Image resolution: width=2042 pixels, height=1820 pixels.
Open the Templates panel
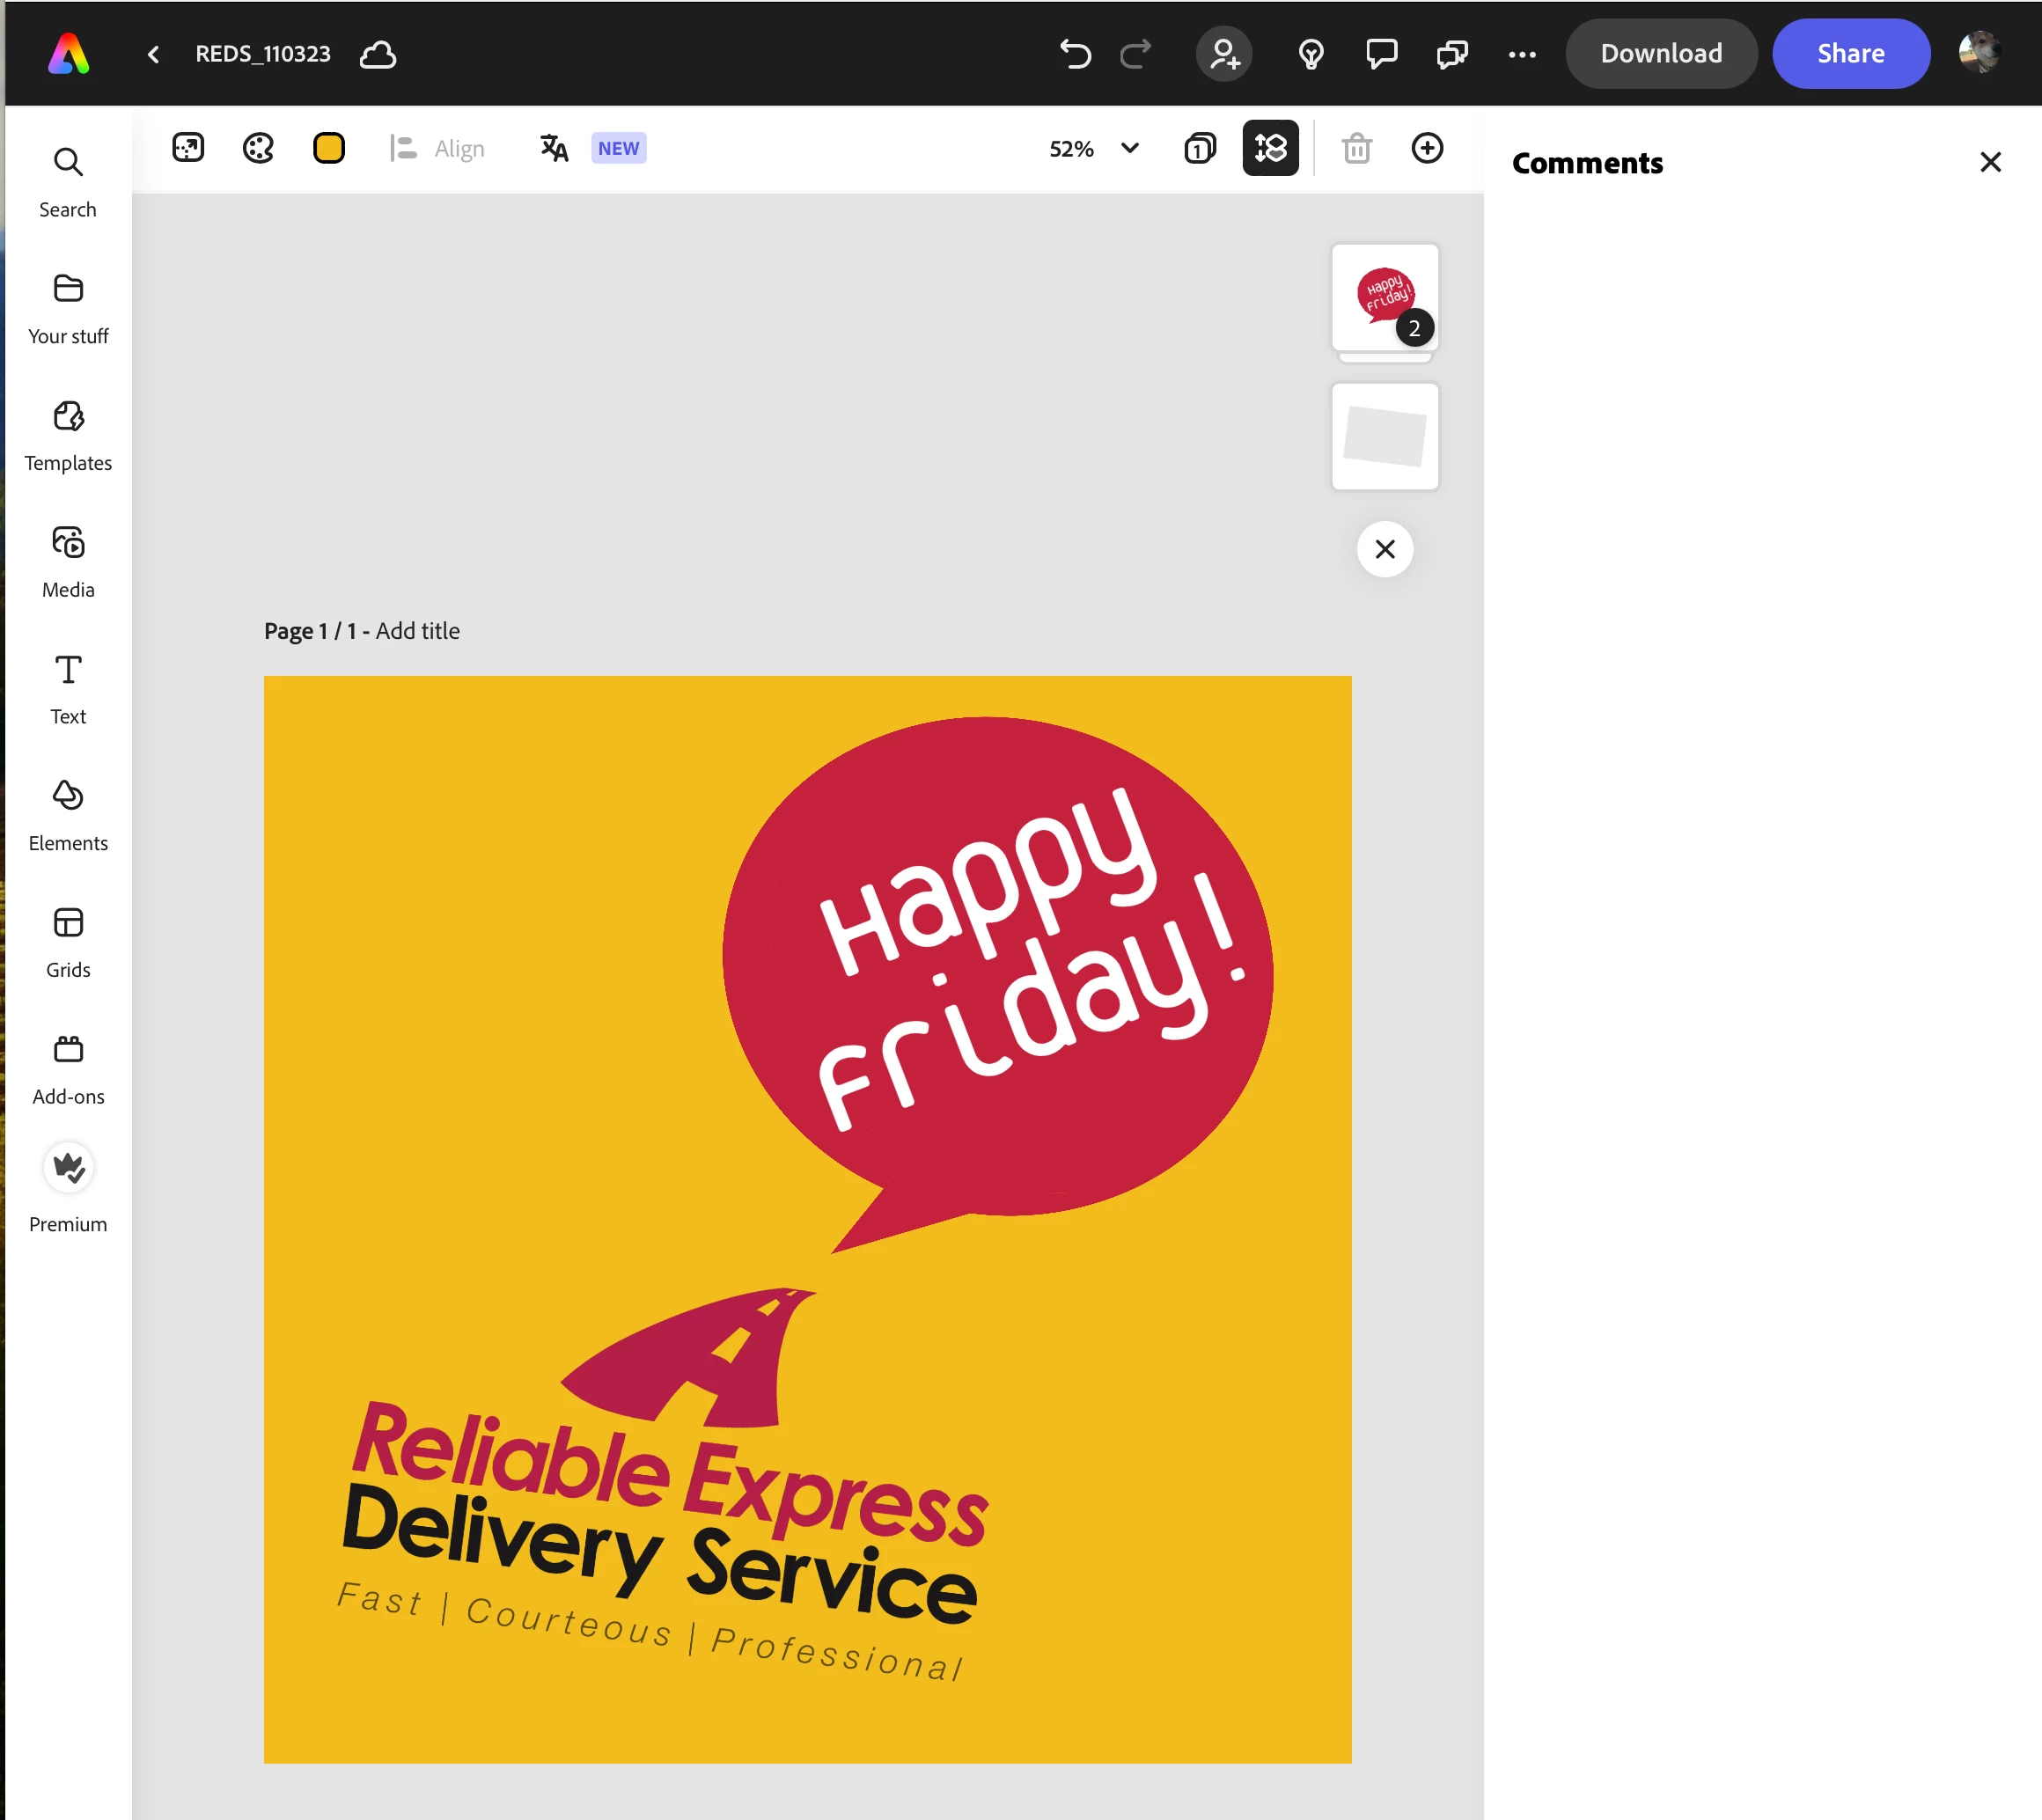click(68, 436)
